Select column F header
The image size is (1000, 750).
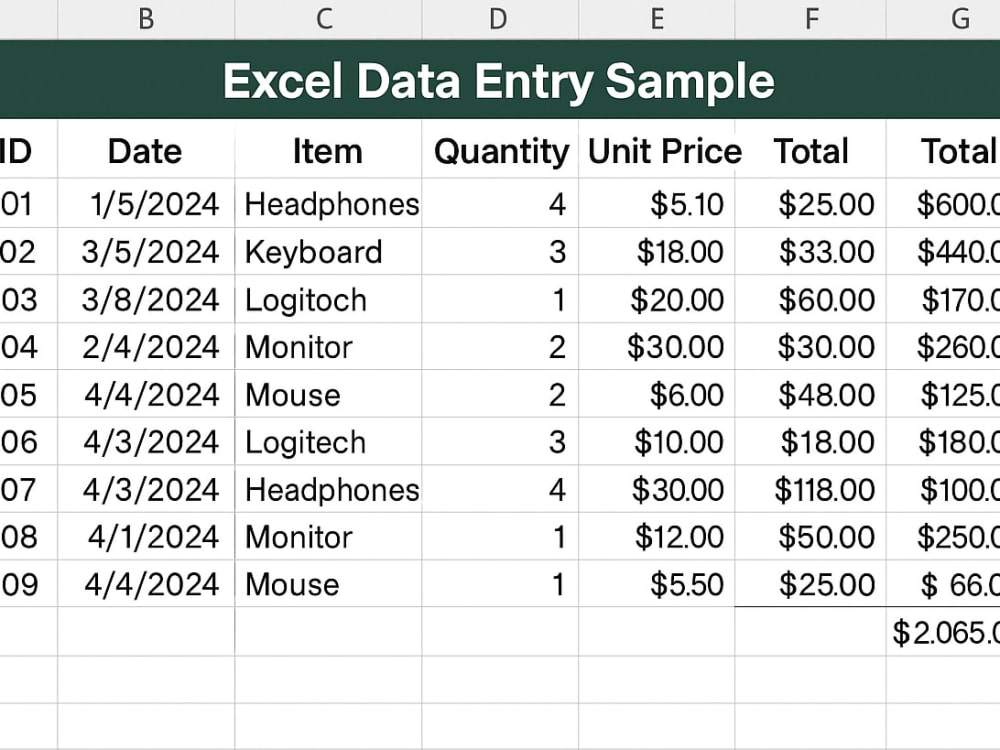[811, 19]
